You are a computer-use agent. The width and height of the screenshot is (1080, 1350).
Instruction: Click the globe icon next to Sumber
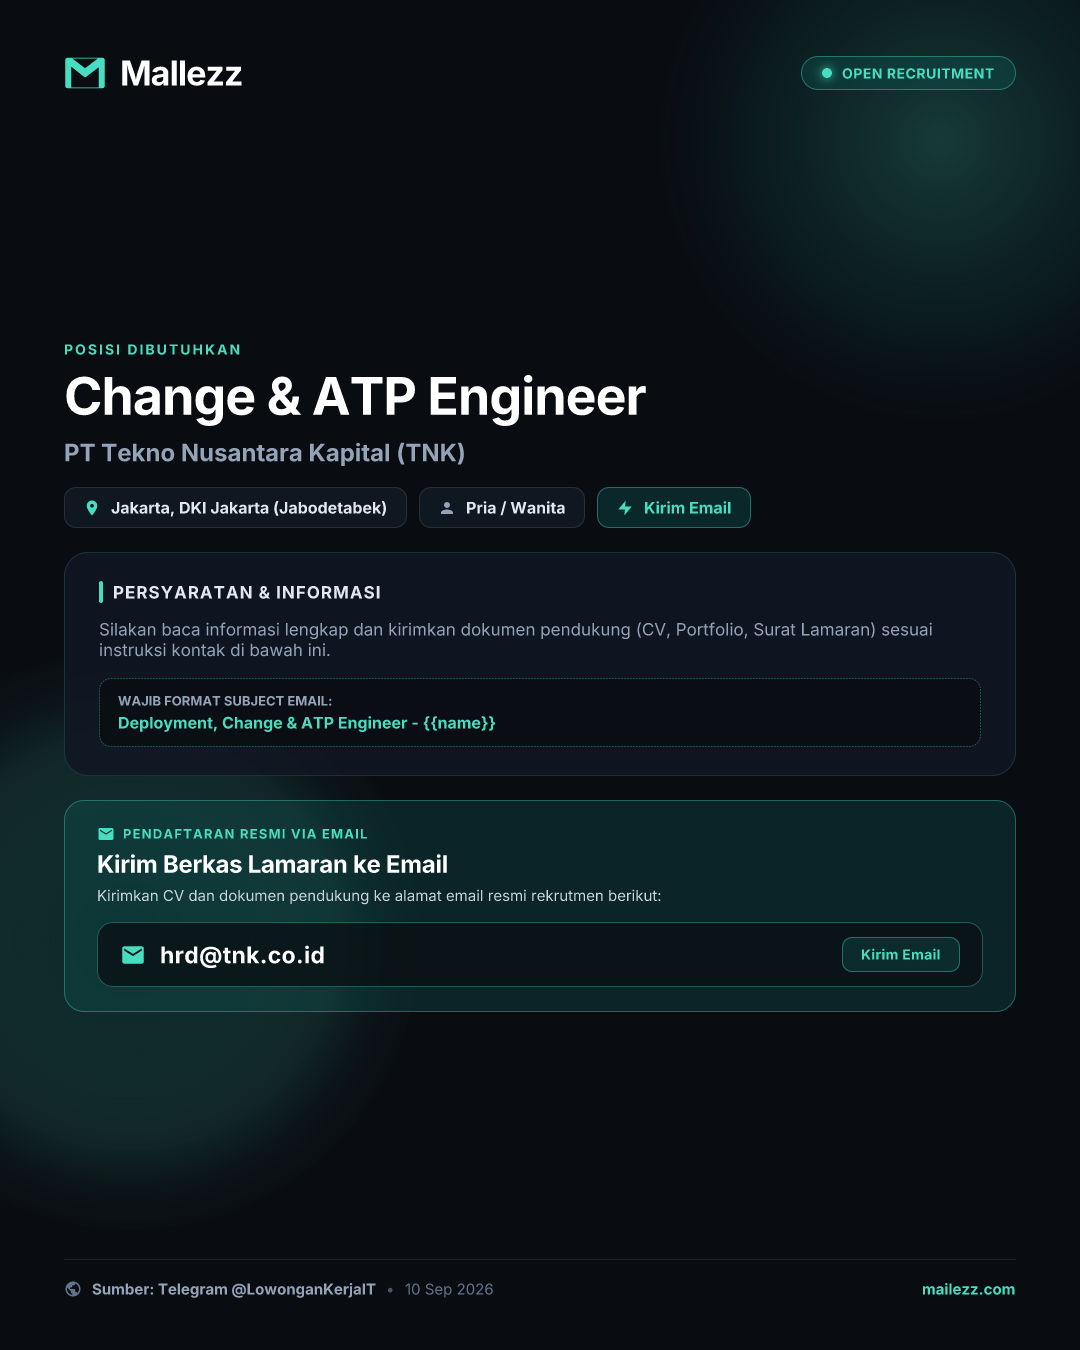click(73, 1289)
